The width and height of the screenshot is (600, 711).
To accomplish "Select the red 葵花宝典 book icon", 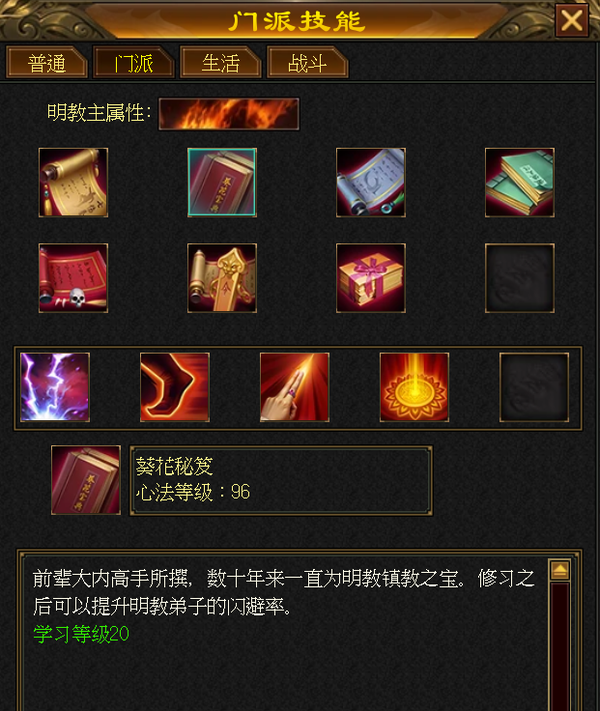I will (x=222, y=182).
